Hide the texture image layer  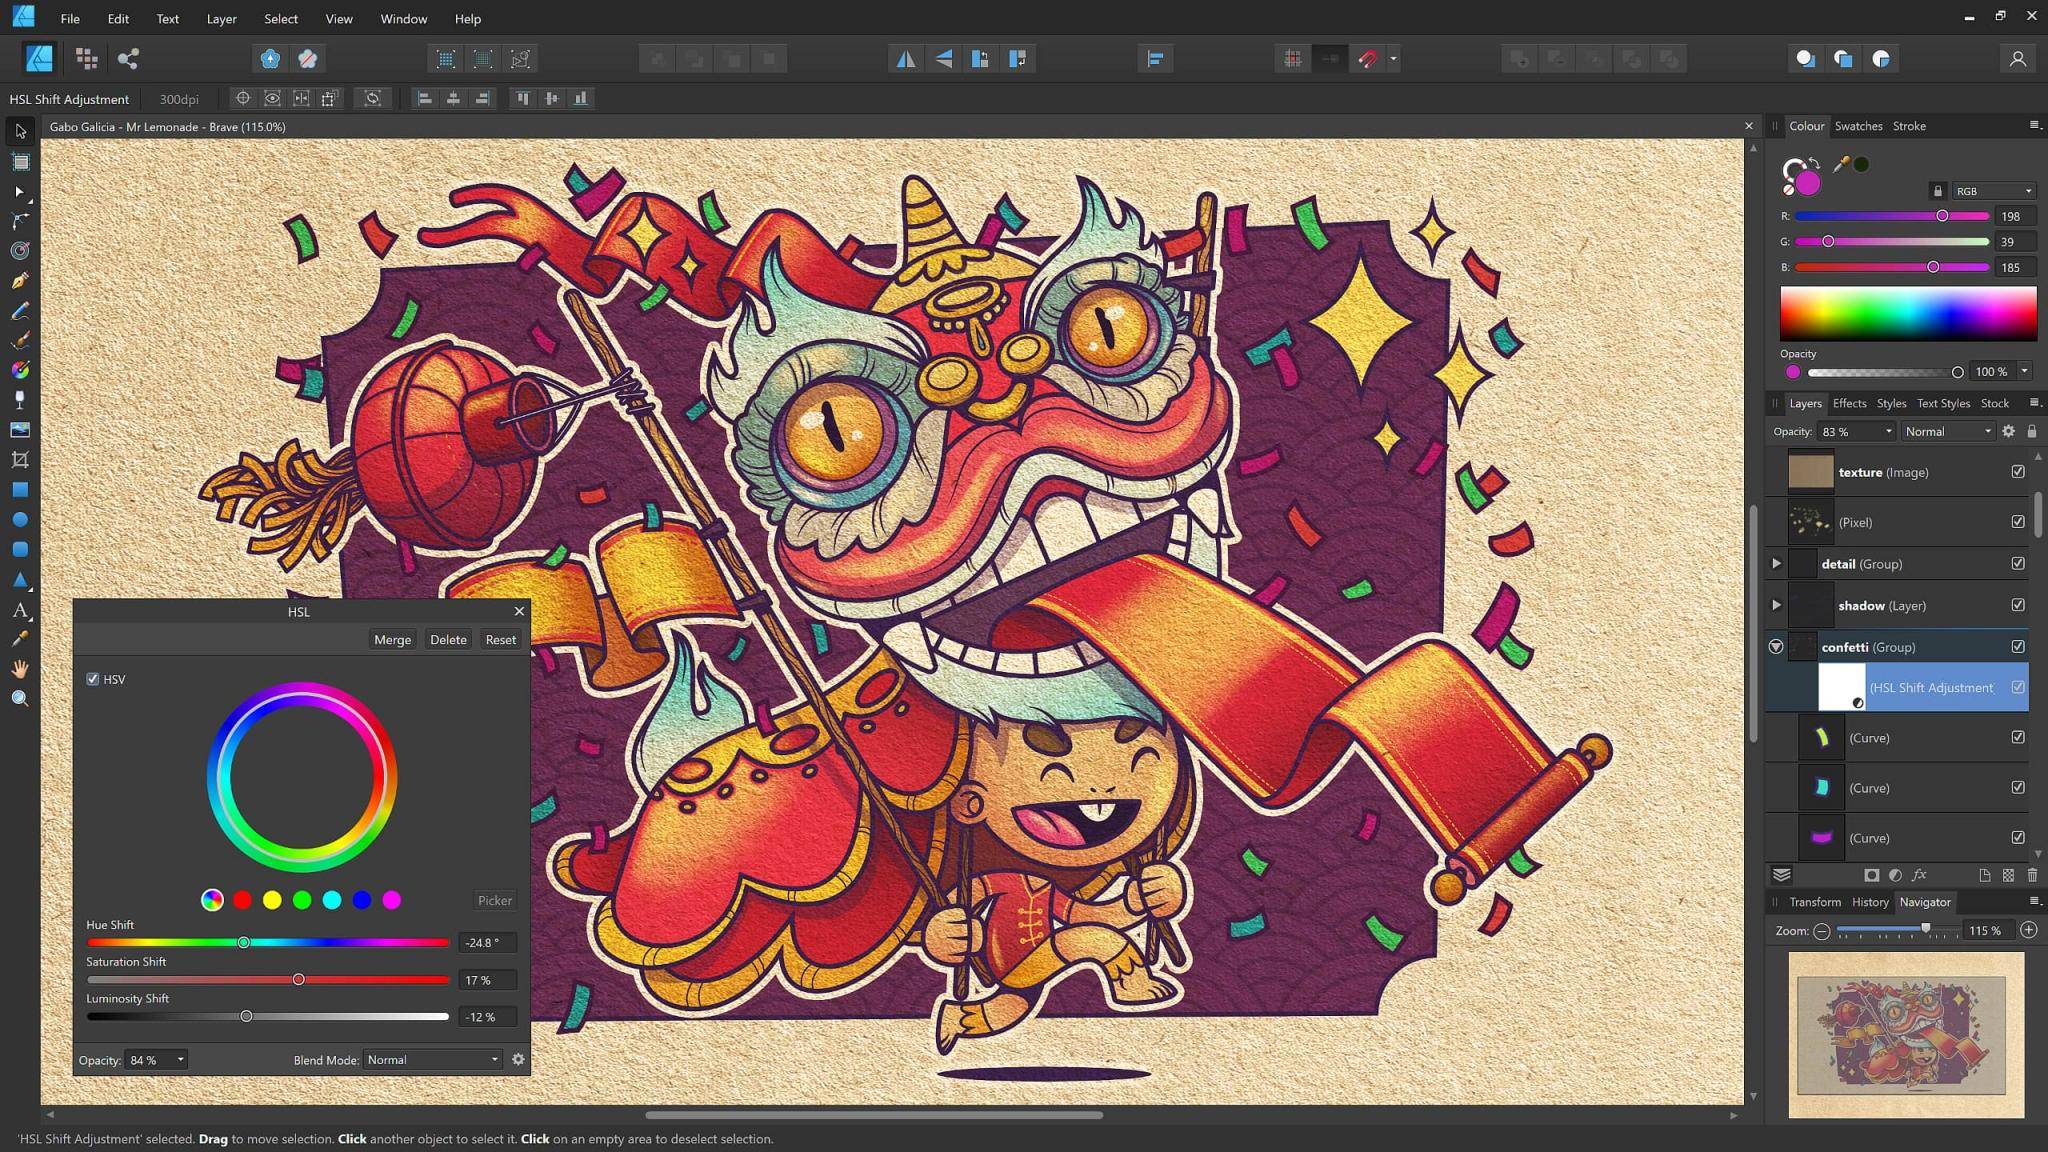pos(2019,471)
